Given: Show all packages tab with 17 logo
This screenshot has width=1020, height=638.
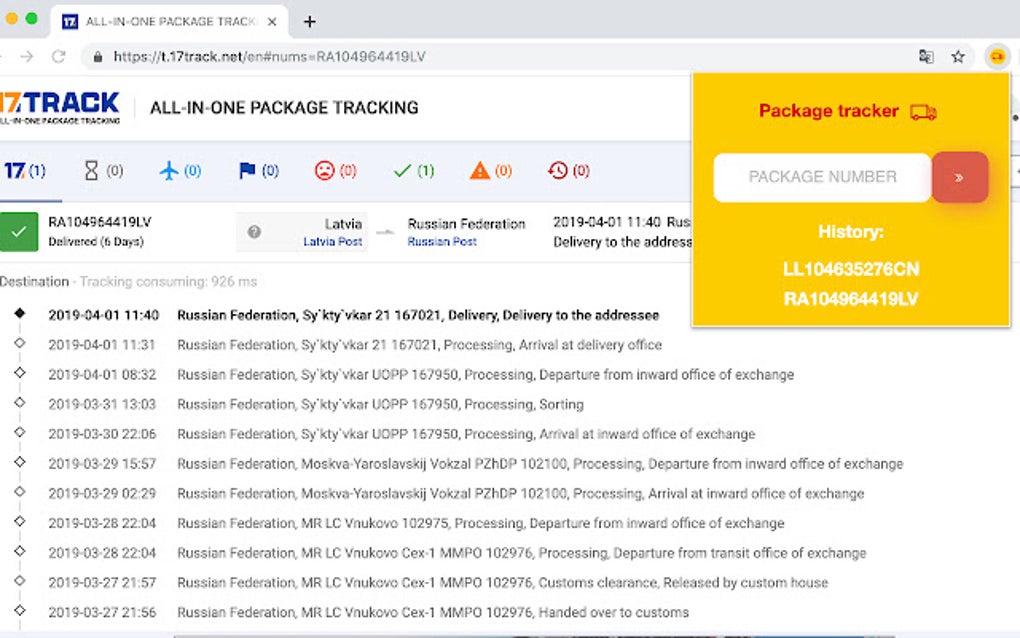Looking at the screenshot, I should (x=25, y=171).
